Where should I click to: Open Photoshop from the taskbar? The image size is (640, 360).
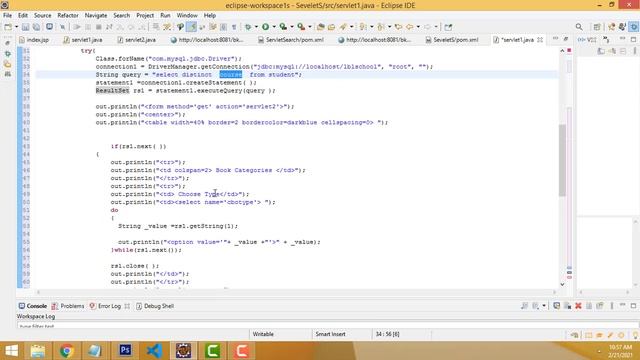[125, 351]
